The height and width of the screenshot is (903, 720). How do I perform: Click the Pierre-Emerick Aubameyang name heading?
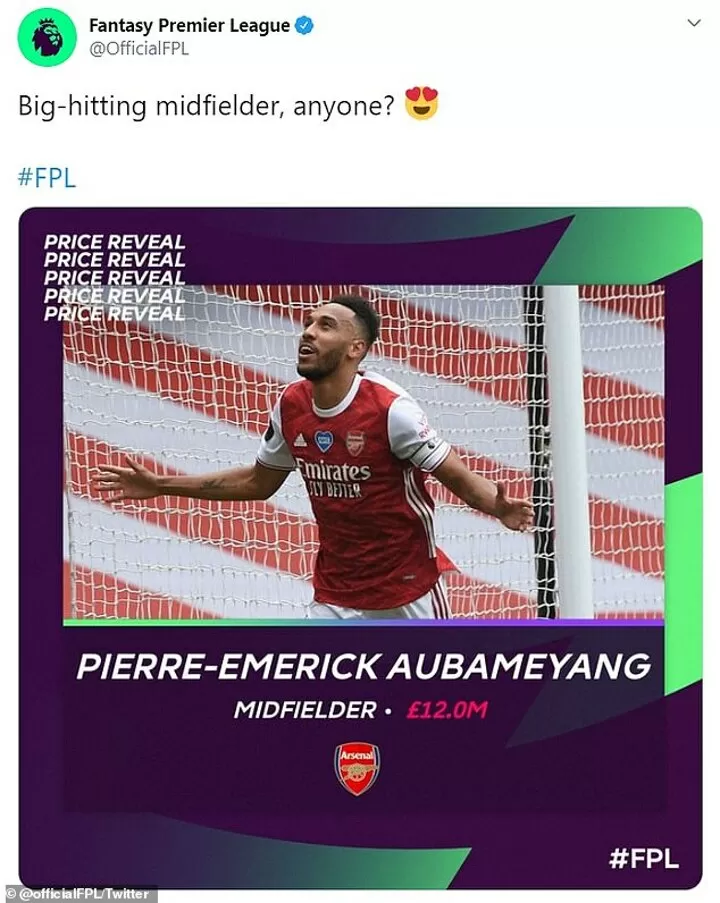tap(363, 666)
